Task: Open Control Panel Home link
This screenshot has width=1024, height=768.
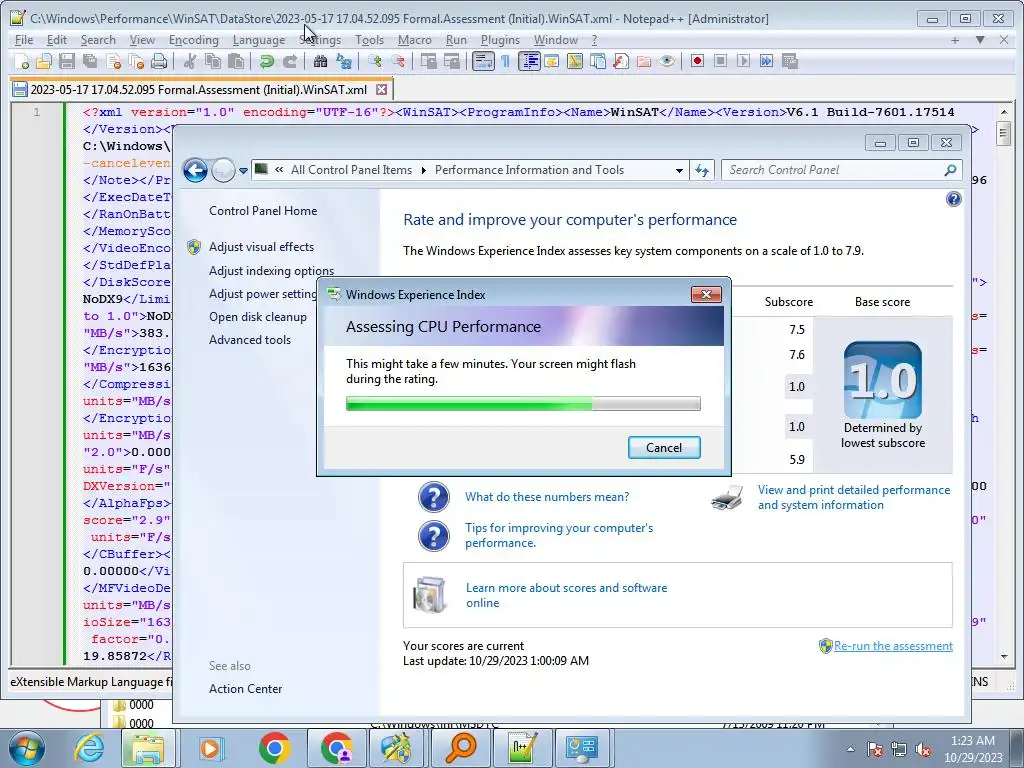Action: click(263, 211)
